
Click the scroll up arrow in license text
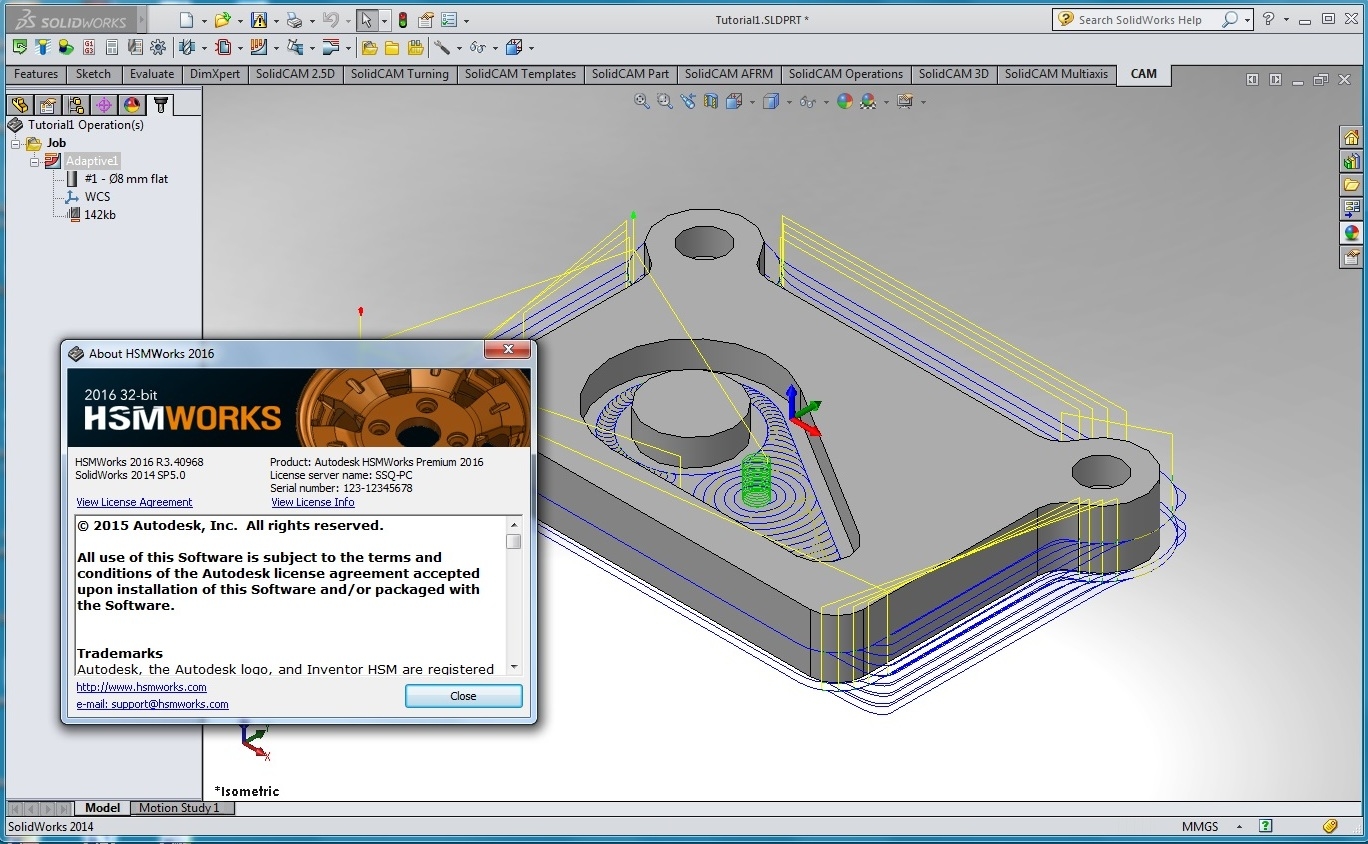(x=514, y=524)
